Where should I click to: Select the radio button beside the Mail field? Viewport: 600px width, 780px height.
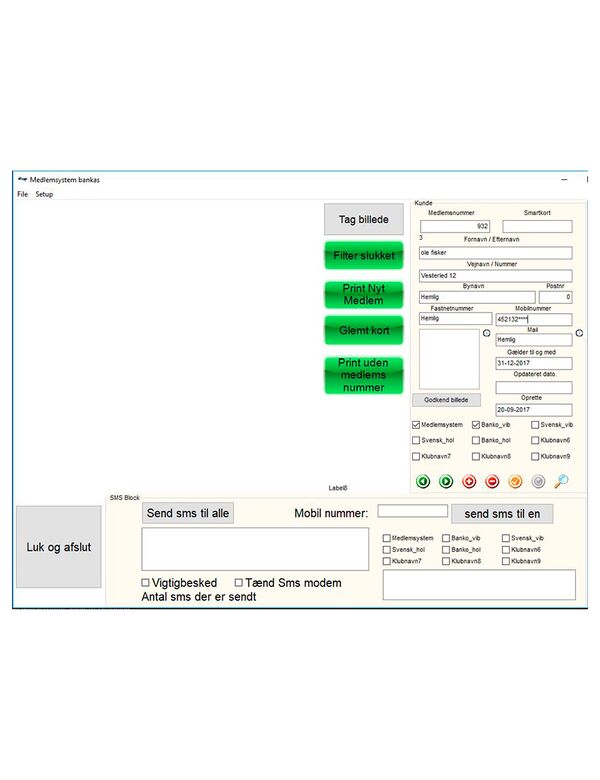579,333
